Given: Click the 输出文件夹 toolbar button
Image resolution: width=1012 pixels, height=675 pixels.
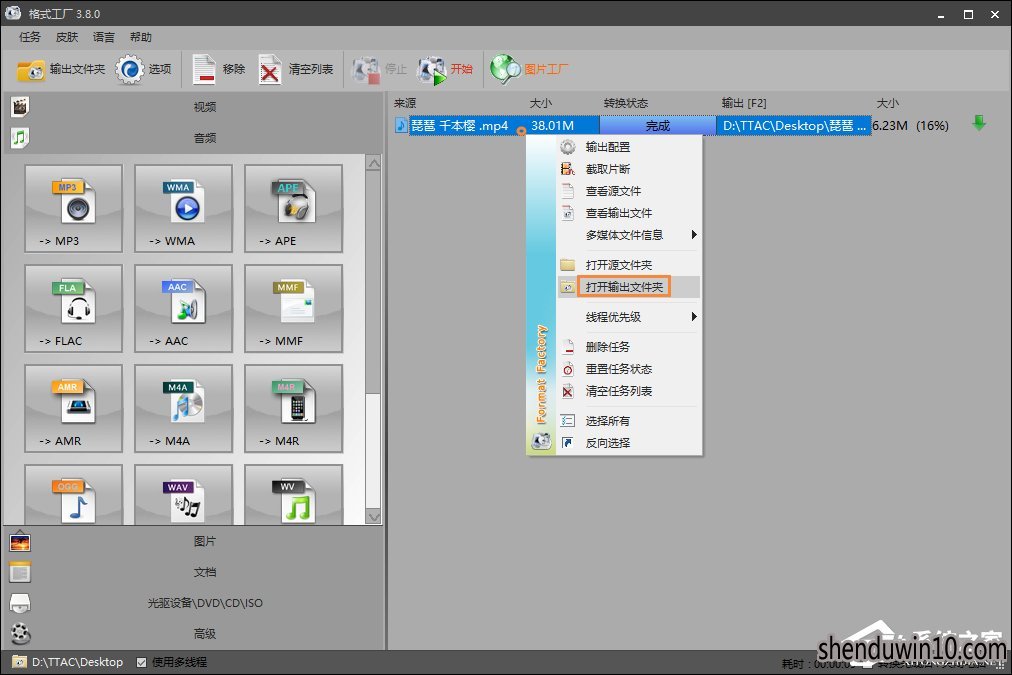Looking at the screenshot, I should pos(61,69).
